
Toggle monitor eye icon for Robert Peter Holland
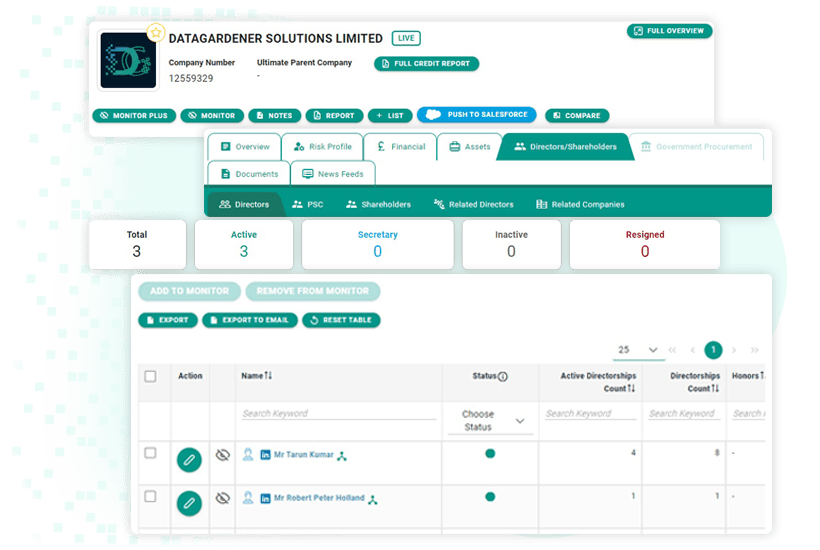click(x=223, y=499)
